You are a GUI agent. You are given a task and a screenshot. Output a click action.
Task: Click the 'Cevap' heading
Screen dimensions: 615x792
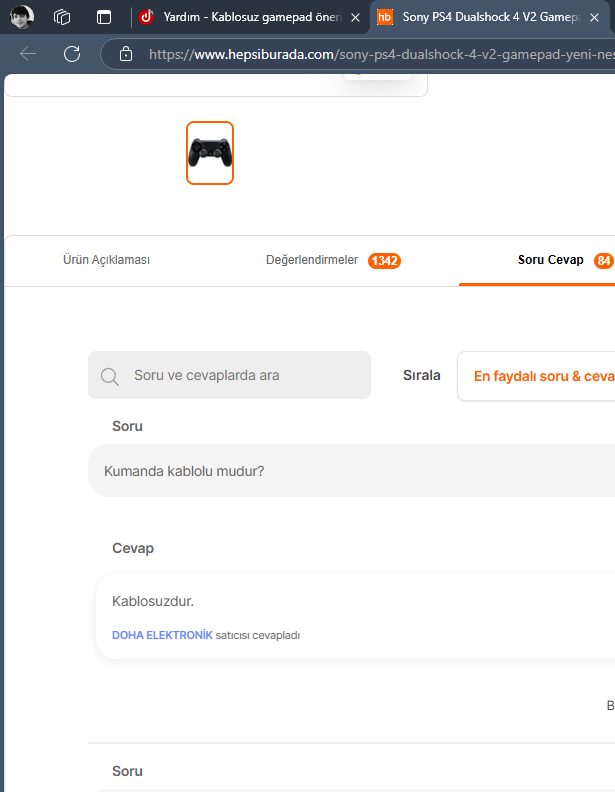(133, 549)
